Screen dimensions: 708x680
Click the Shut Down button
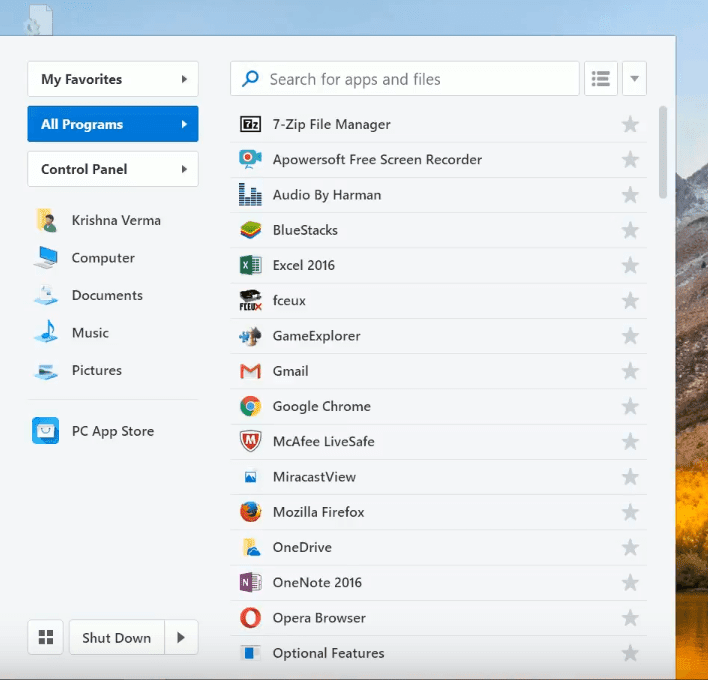(x=116, y=638)
